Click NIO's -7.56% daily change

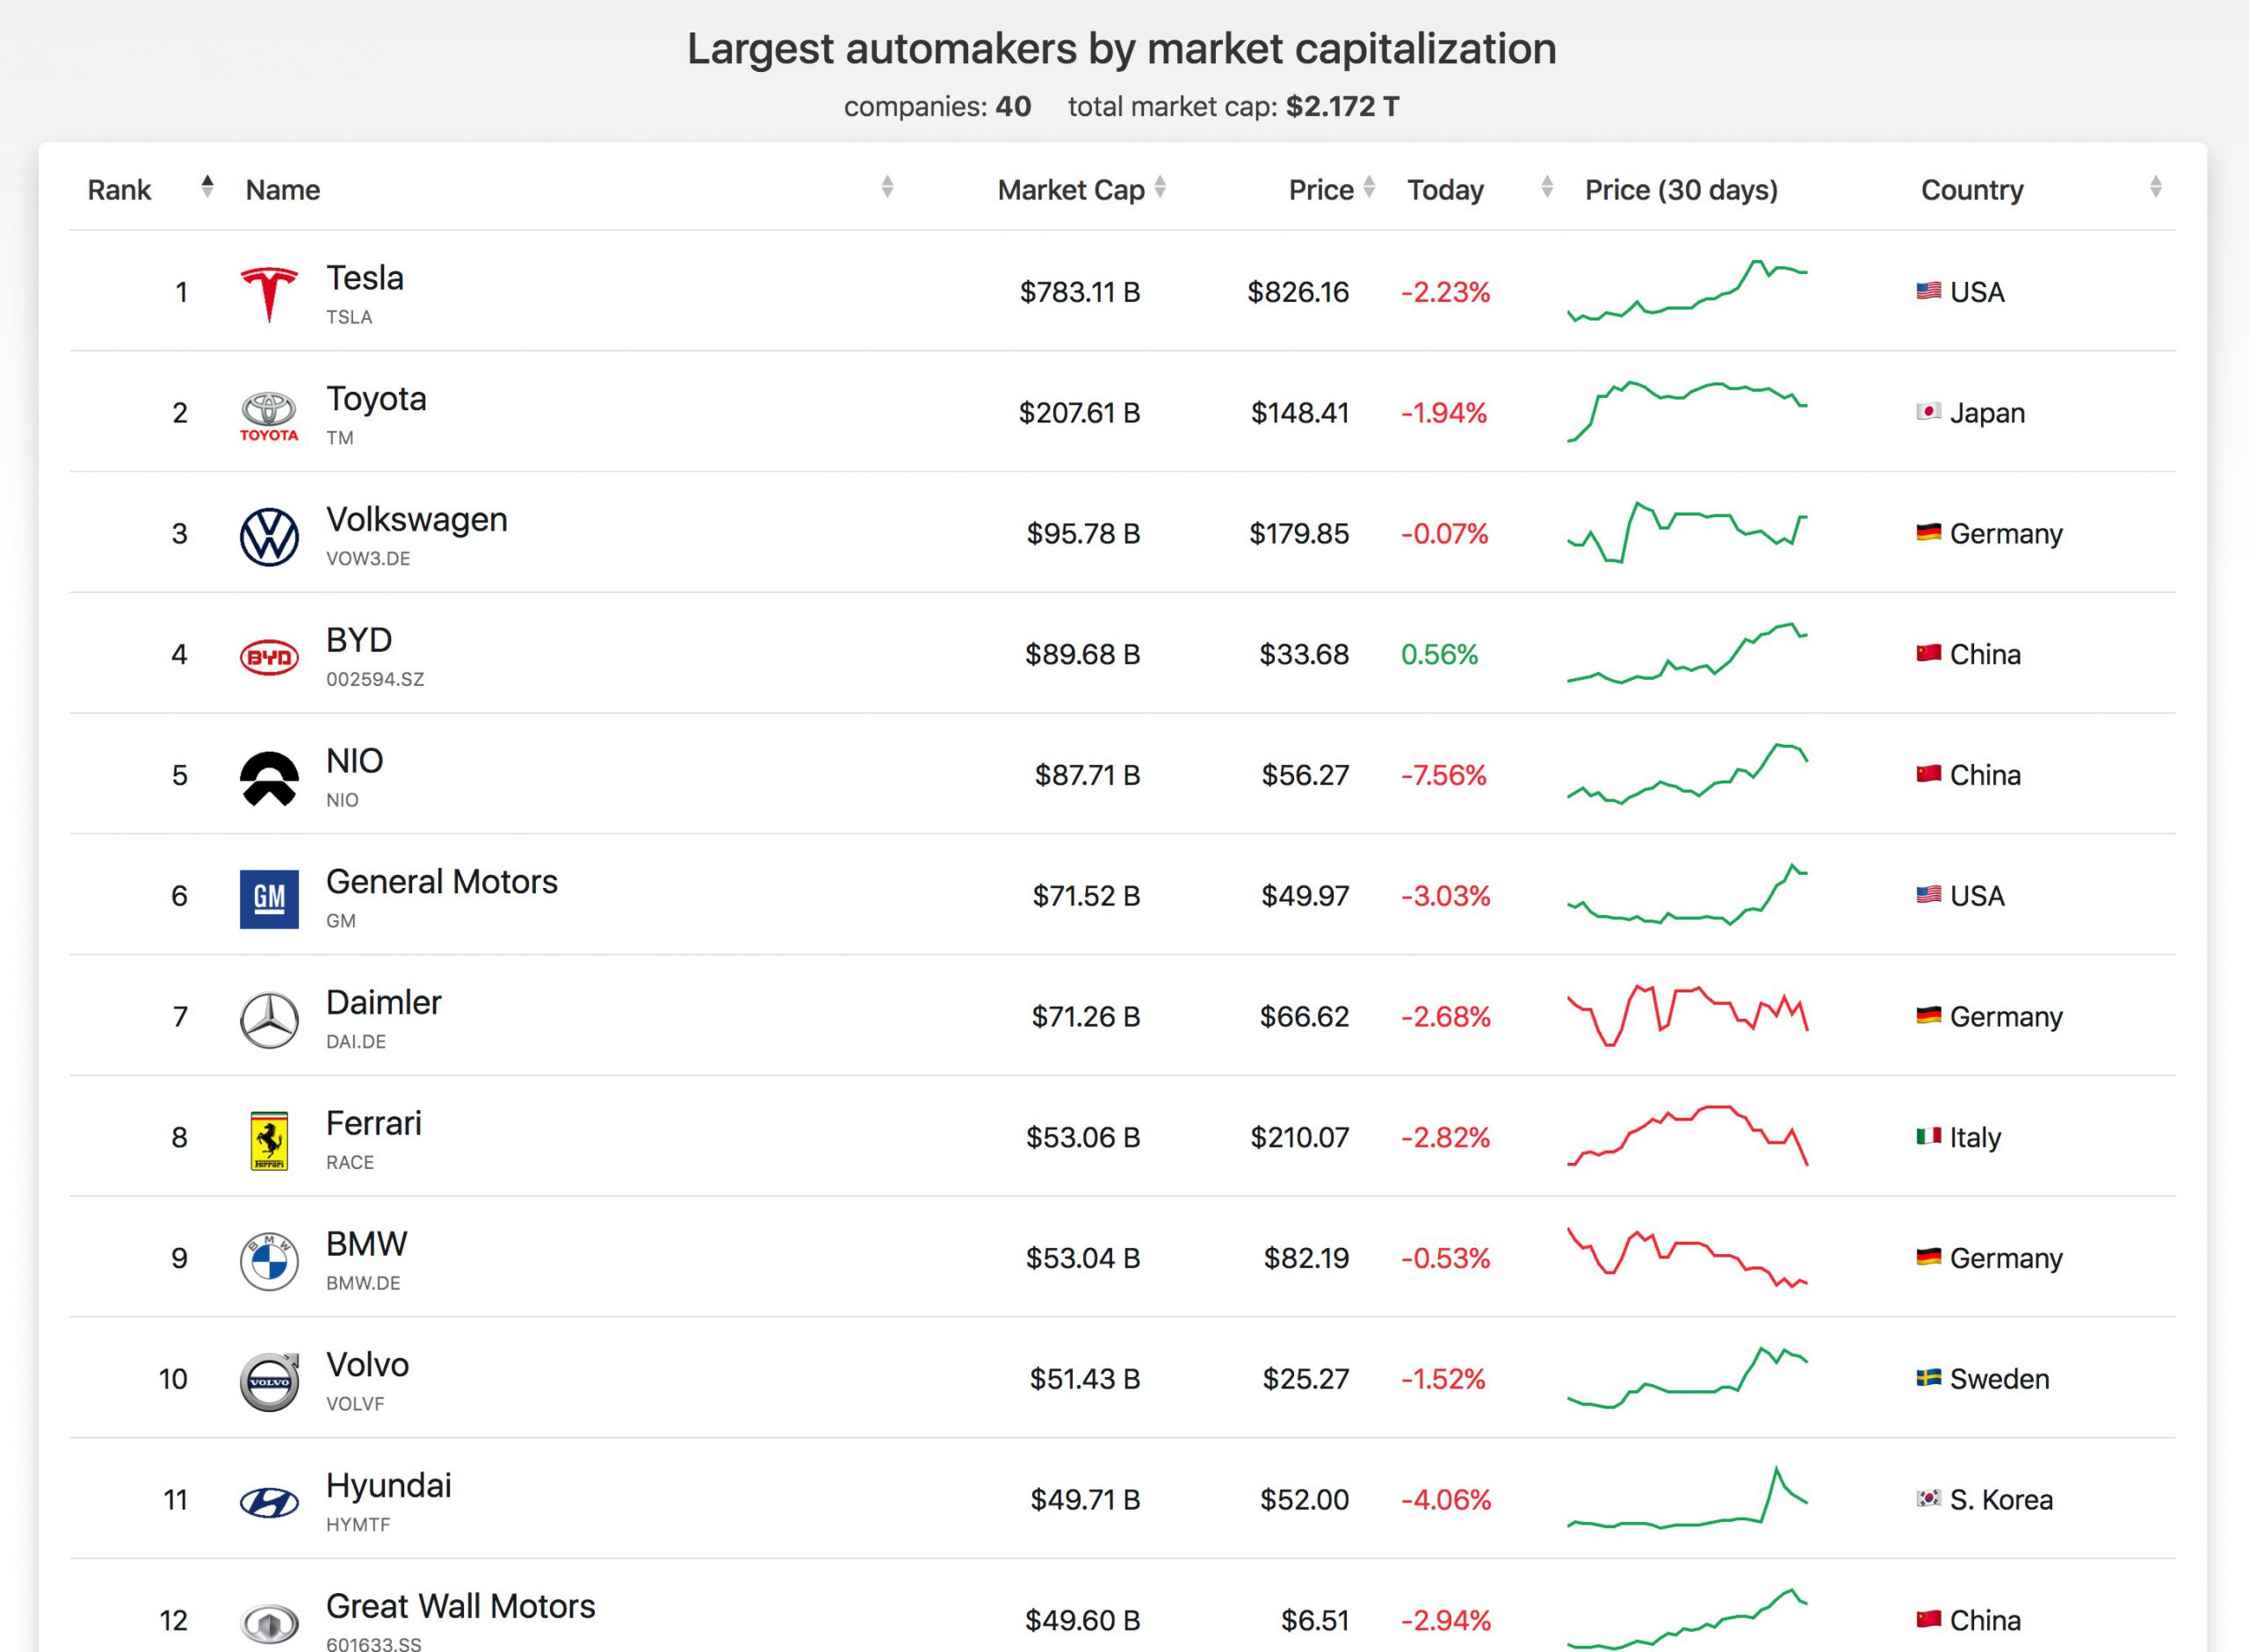1444,775
